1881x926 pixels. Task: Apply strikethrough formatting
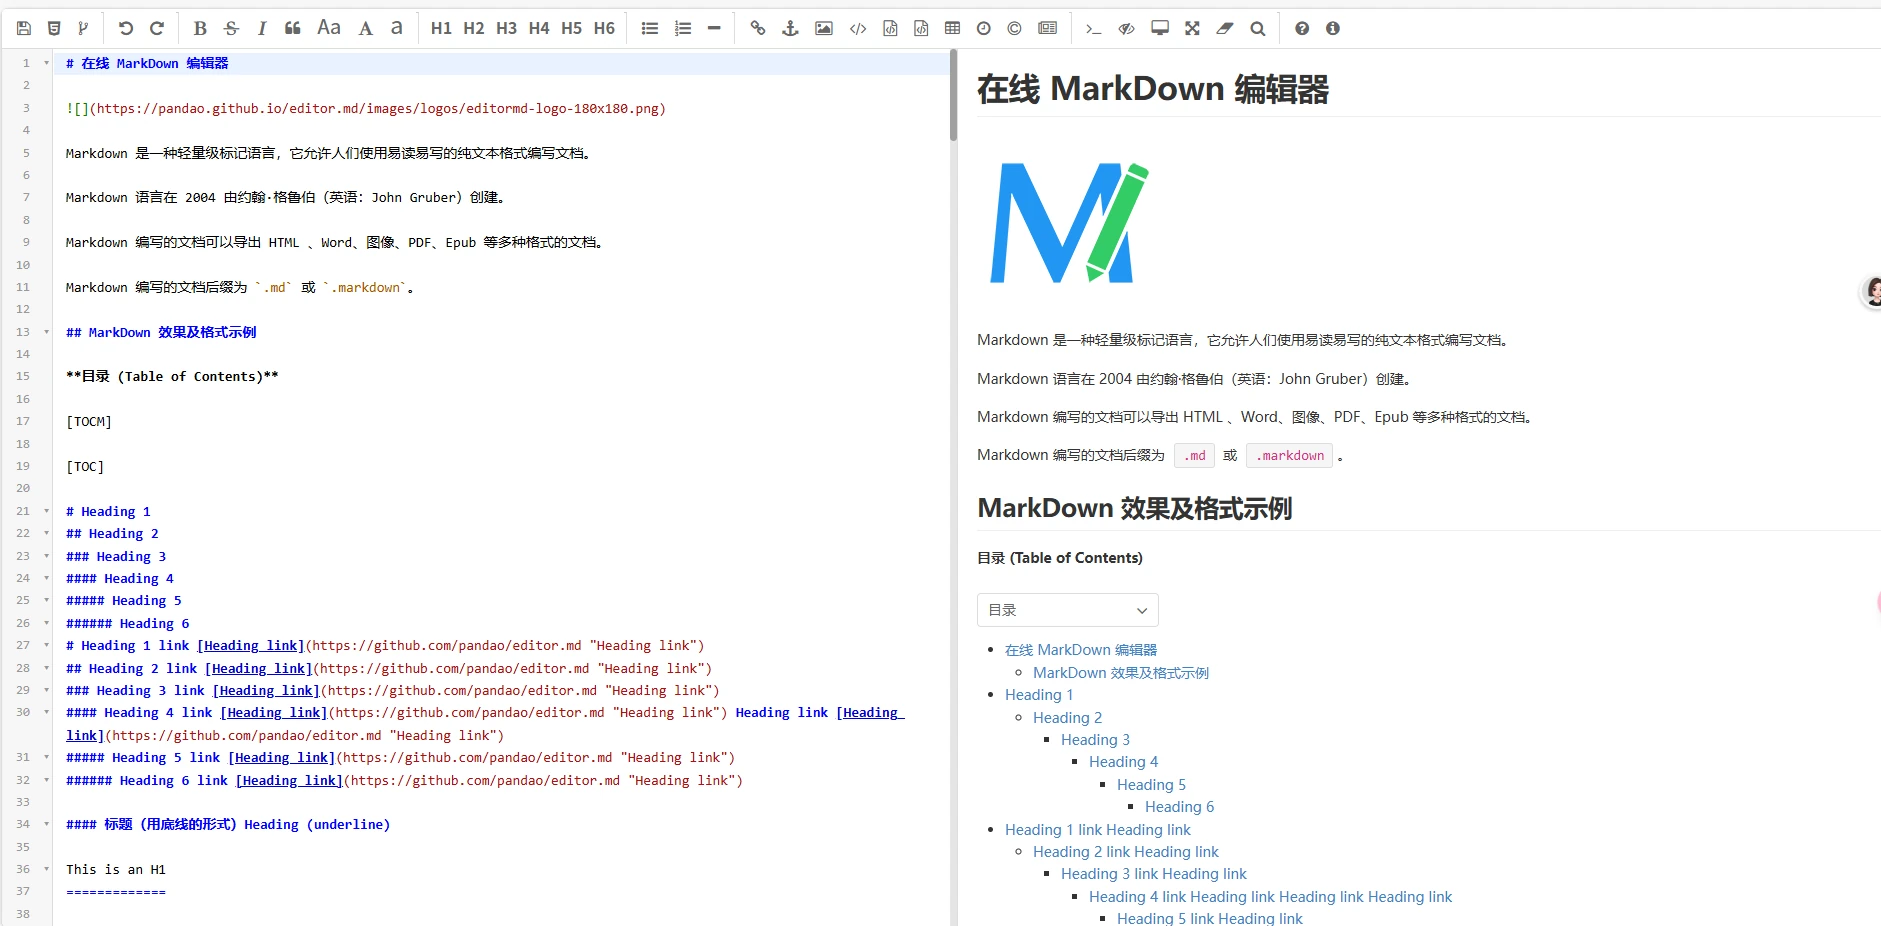point(231,28)
